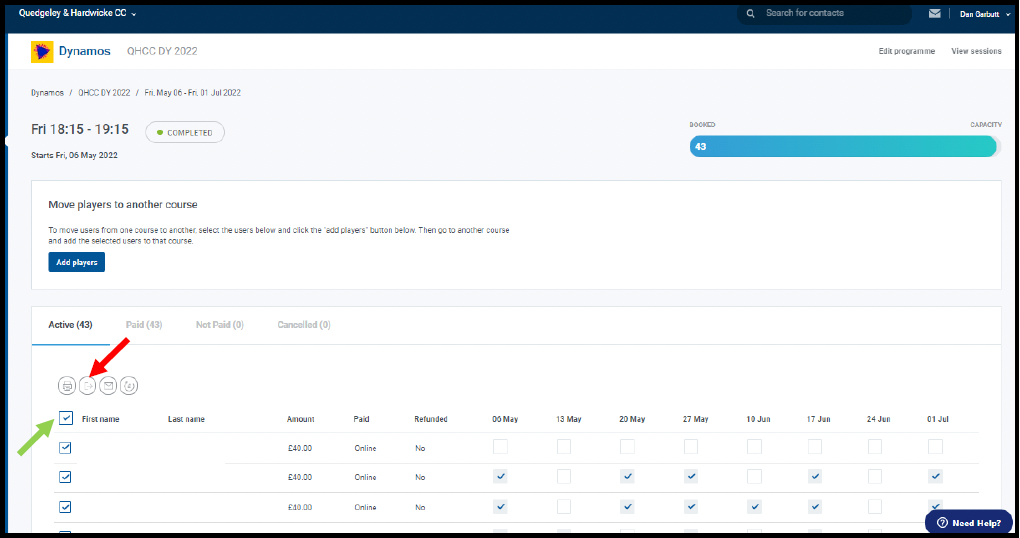This screenshot has width=1020, height=538.
Task: Click the refund icon above the player table
Action: (x=129, y=385)
